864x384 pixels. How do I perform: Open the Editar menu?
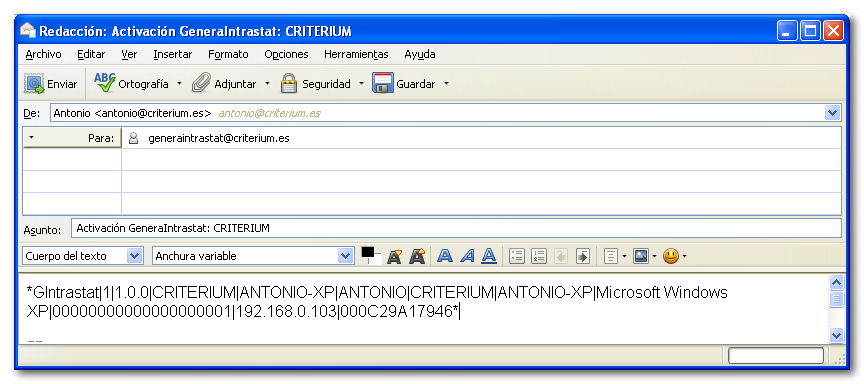click(x=91, y=55)
